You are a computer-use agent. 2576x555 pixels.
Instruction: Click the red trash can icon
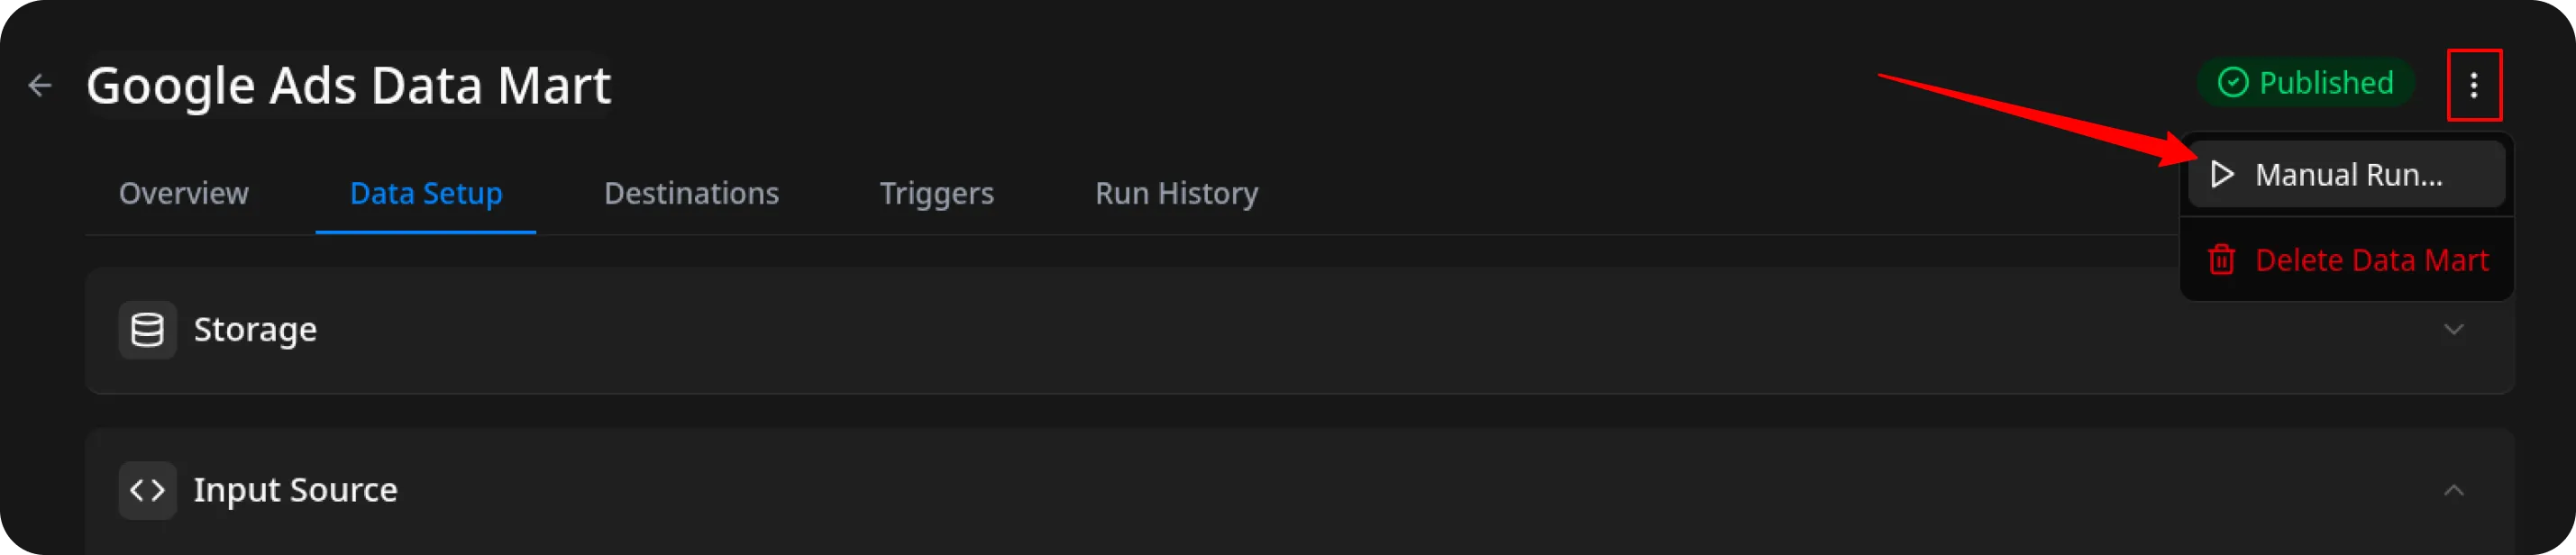(2221, 260)
